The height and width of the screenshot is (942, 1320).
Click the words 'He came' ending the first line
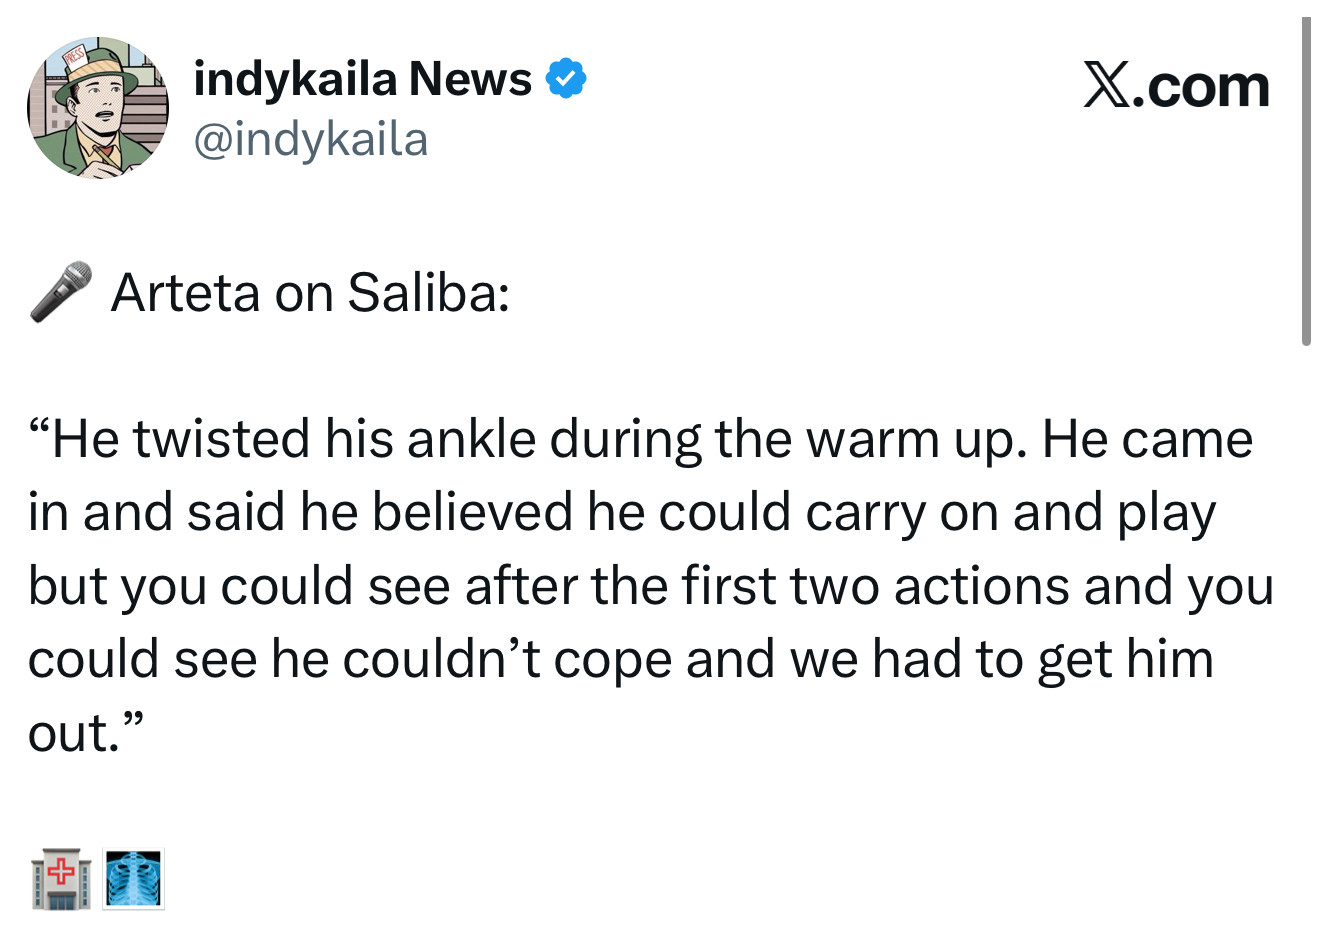(x=1147, y=440)
